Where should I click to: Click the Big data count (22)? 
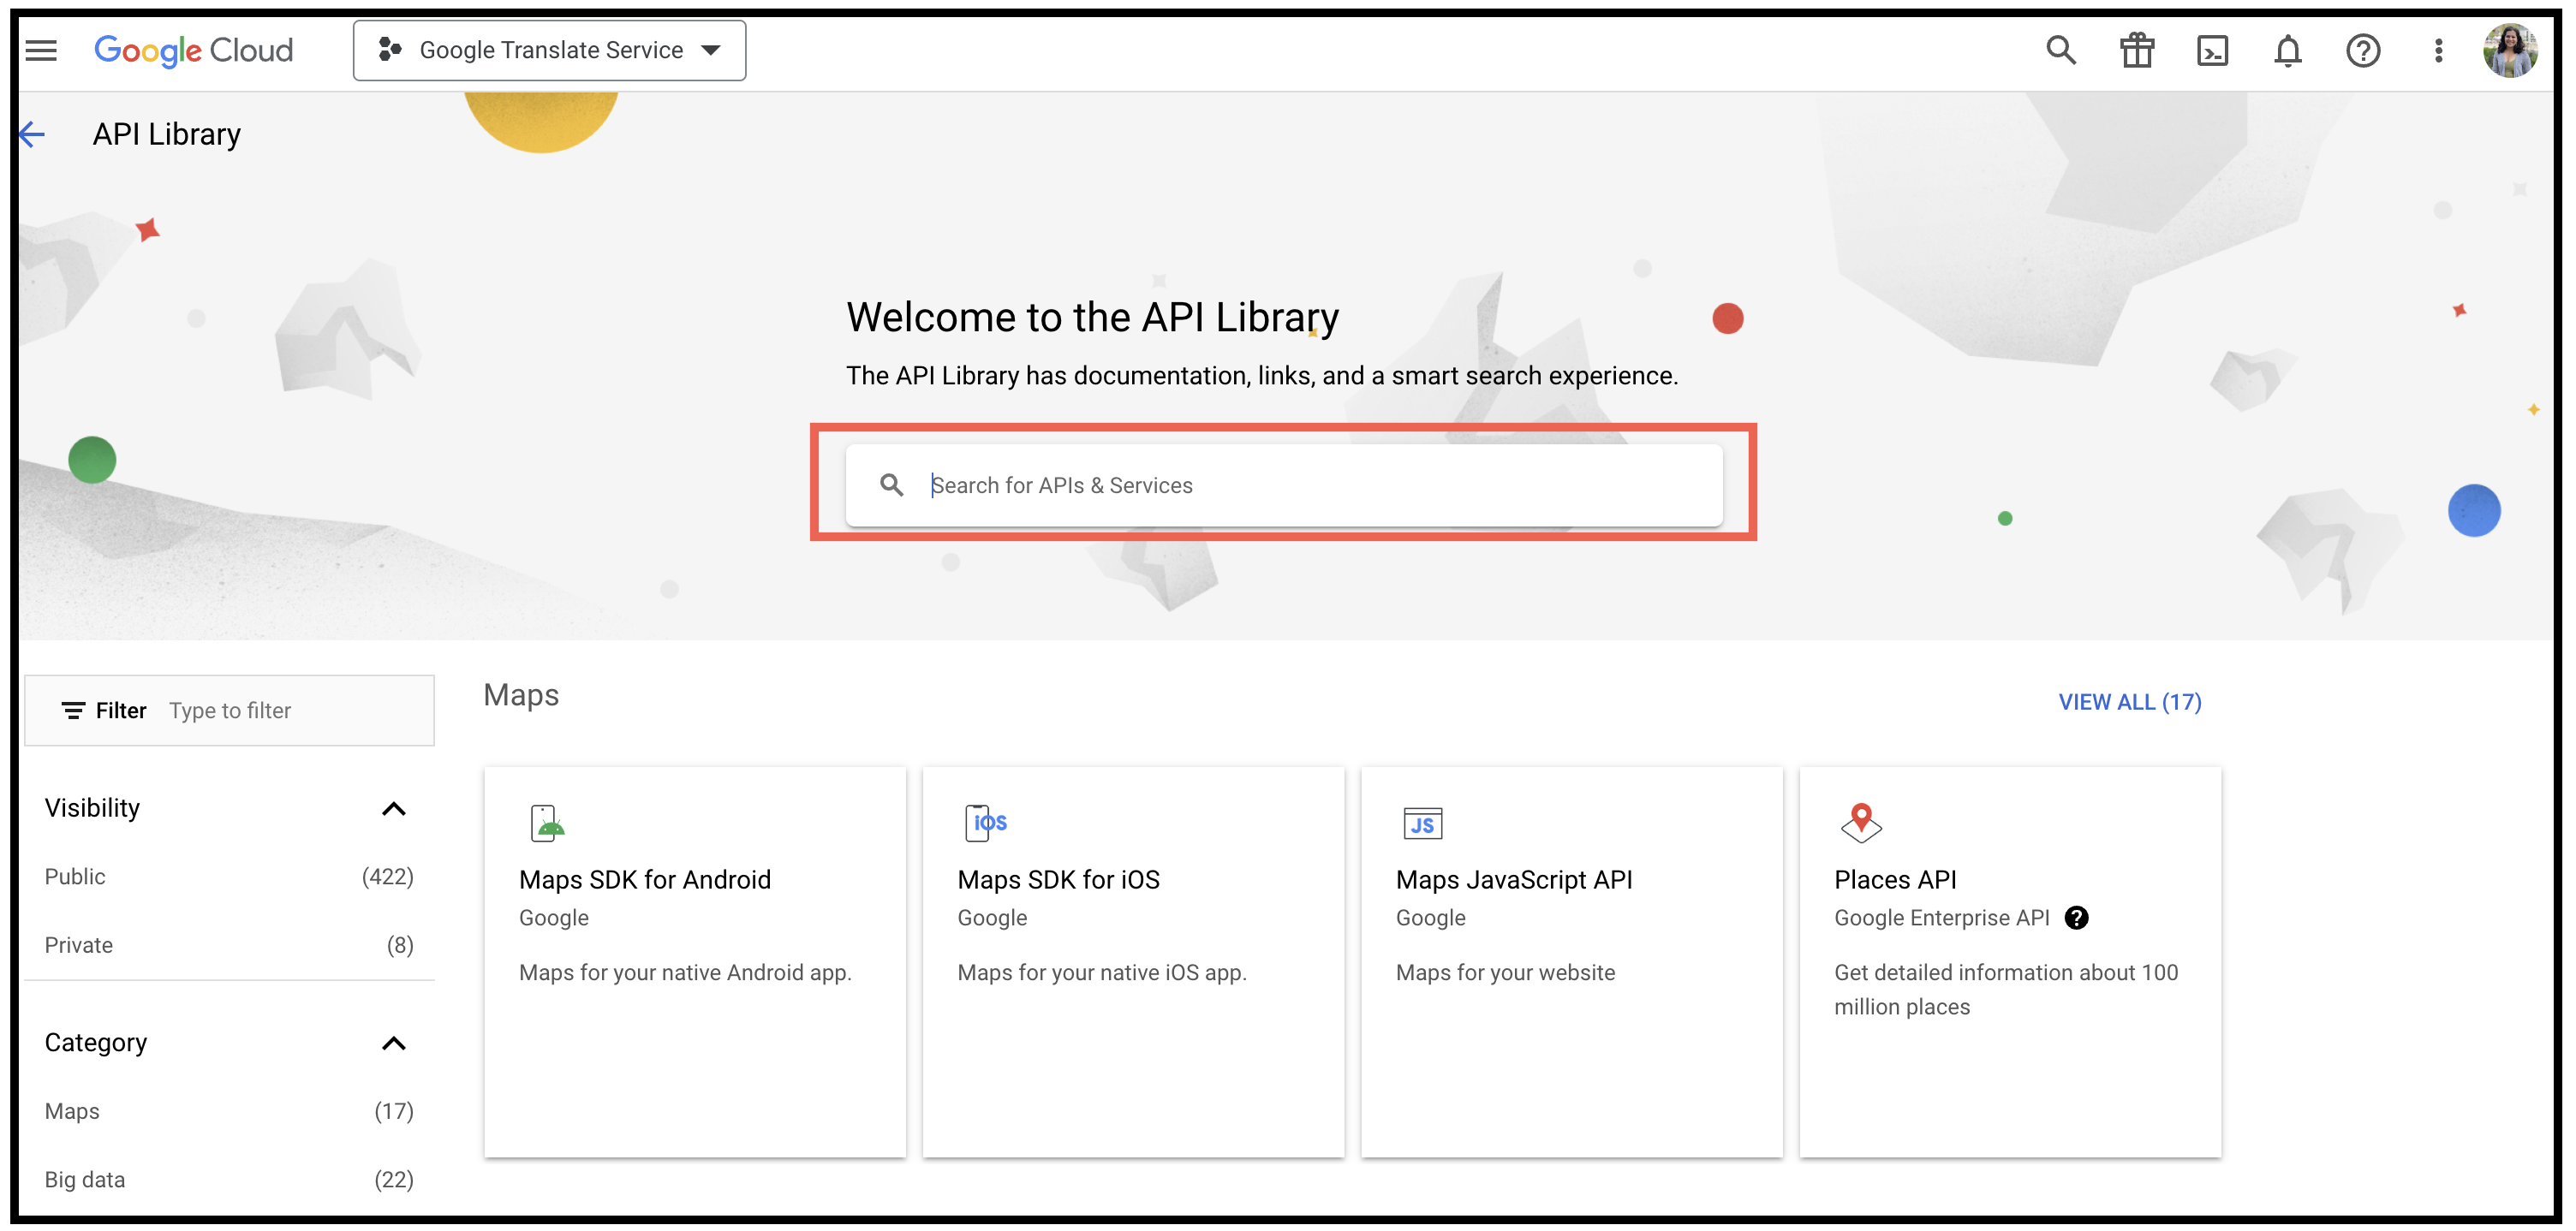click(393, 1180)
